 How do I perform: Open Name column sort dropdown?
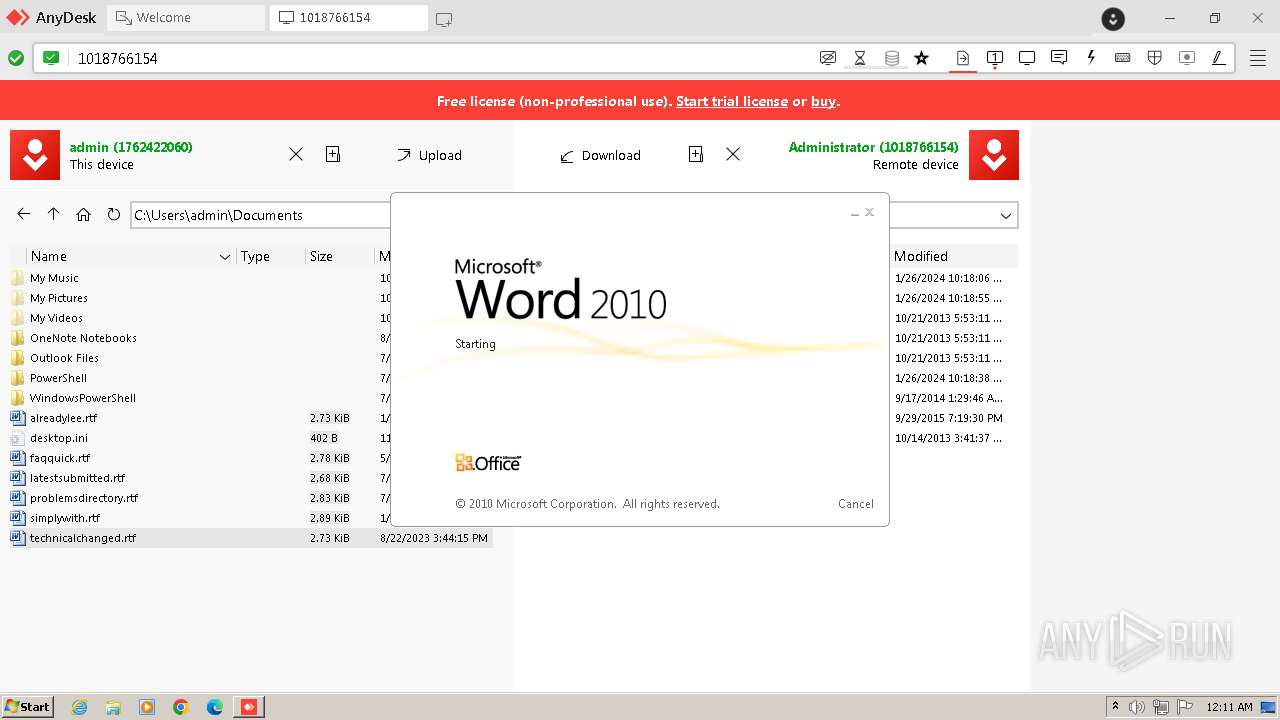(225, 257)
